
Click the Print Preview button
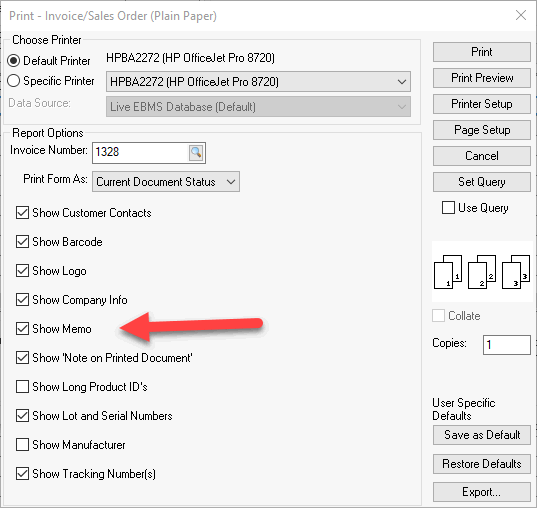coord(482,78)
